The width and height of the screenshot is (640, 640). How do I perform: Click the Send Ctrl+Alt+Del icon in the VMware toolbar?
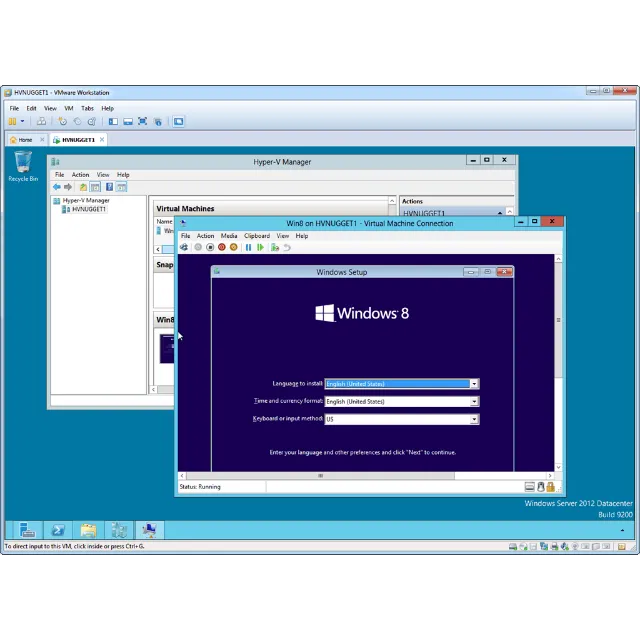(x=41, y=121)
